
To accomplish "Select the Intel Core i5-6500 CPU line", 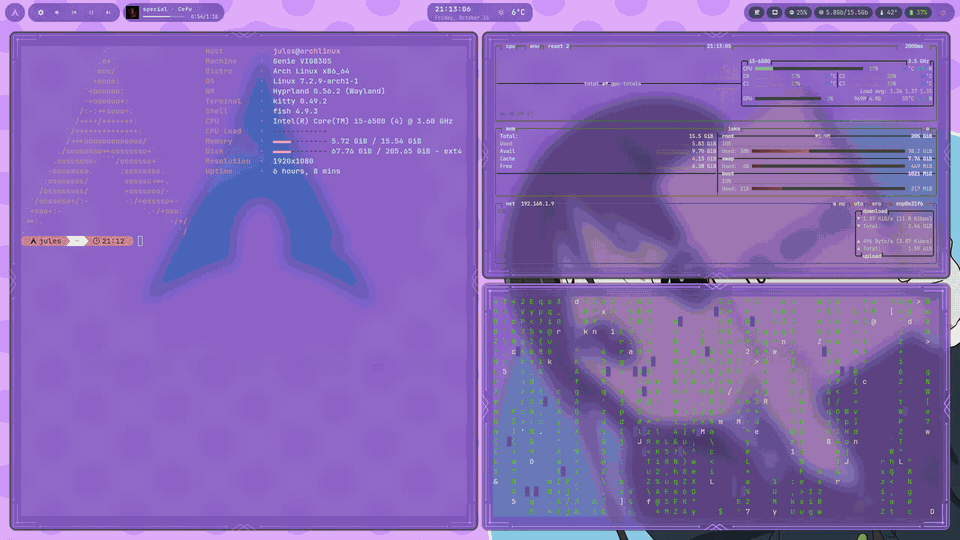I will (362, 121).
